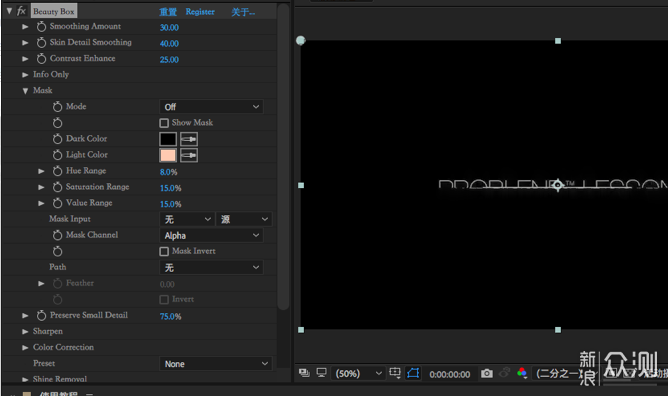Open the Mode dropdown set to Off
Viewport: 668px width, 396px height.
211,107
